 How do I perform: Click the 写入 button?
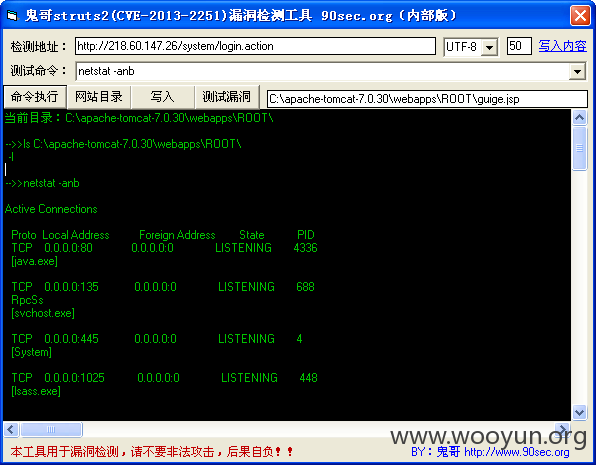163,97
